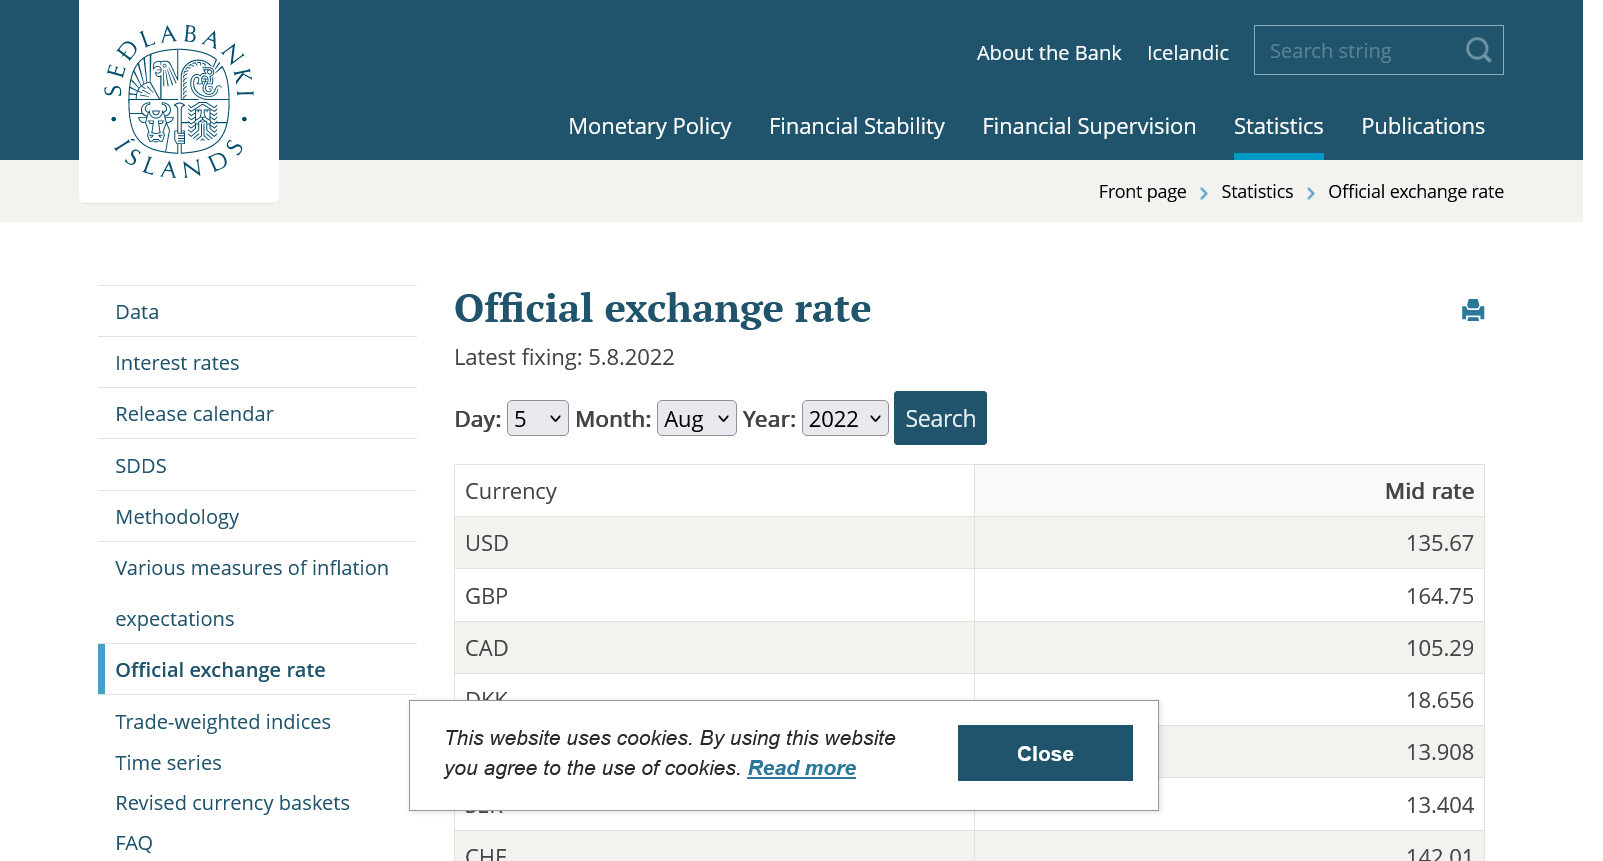Viewport: 1603px width, 861px height.
Task: Open the Day dropdown
Action: [x=537, y=419]
